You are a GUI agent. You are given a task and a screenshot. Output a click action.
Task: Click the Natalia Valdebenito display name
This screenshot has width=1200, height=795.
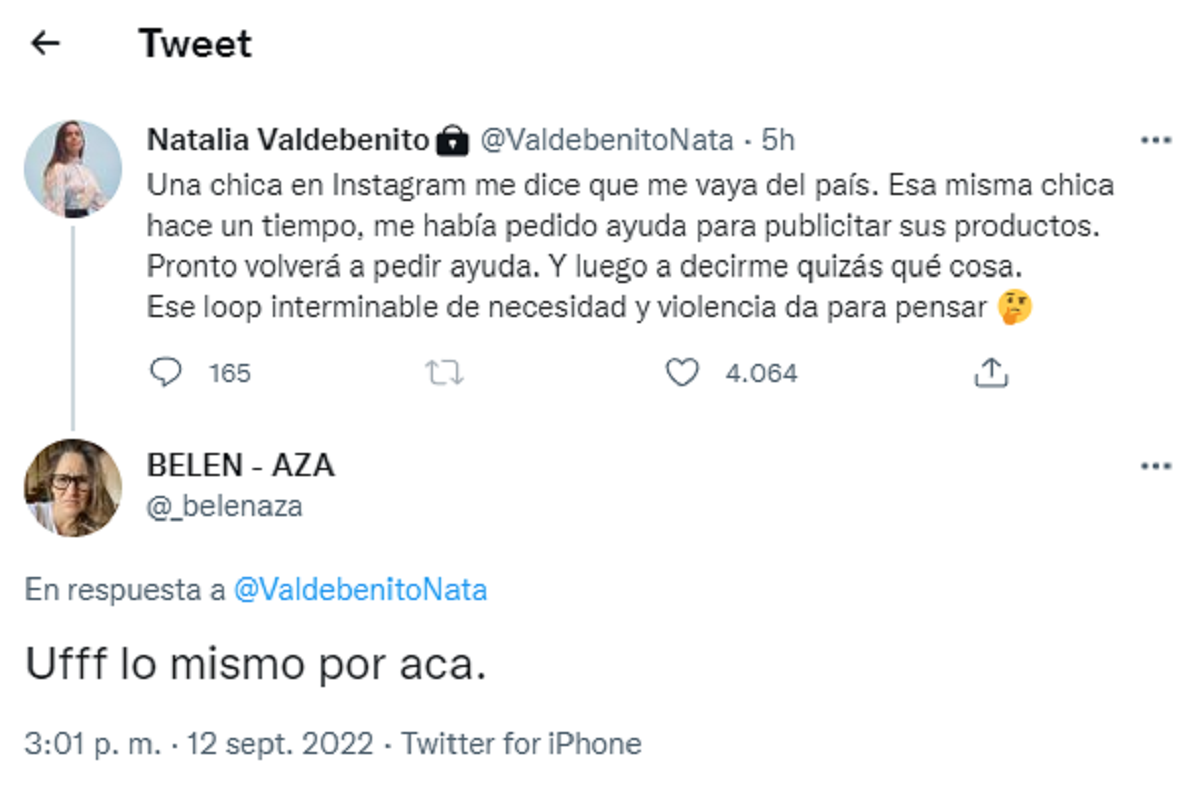coord(288,140)
